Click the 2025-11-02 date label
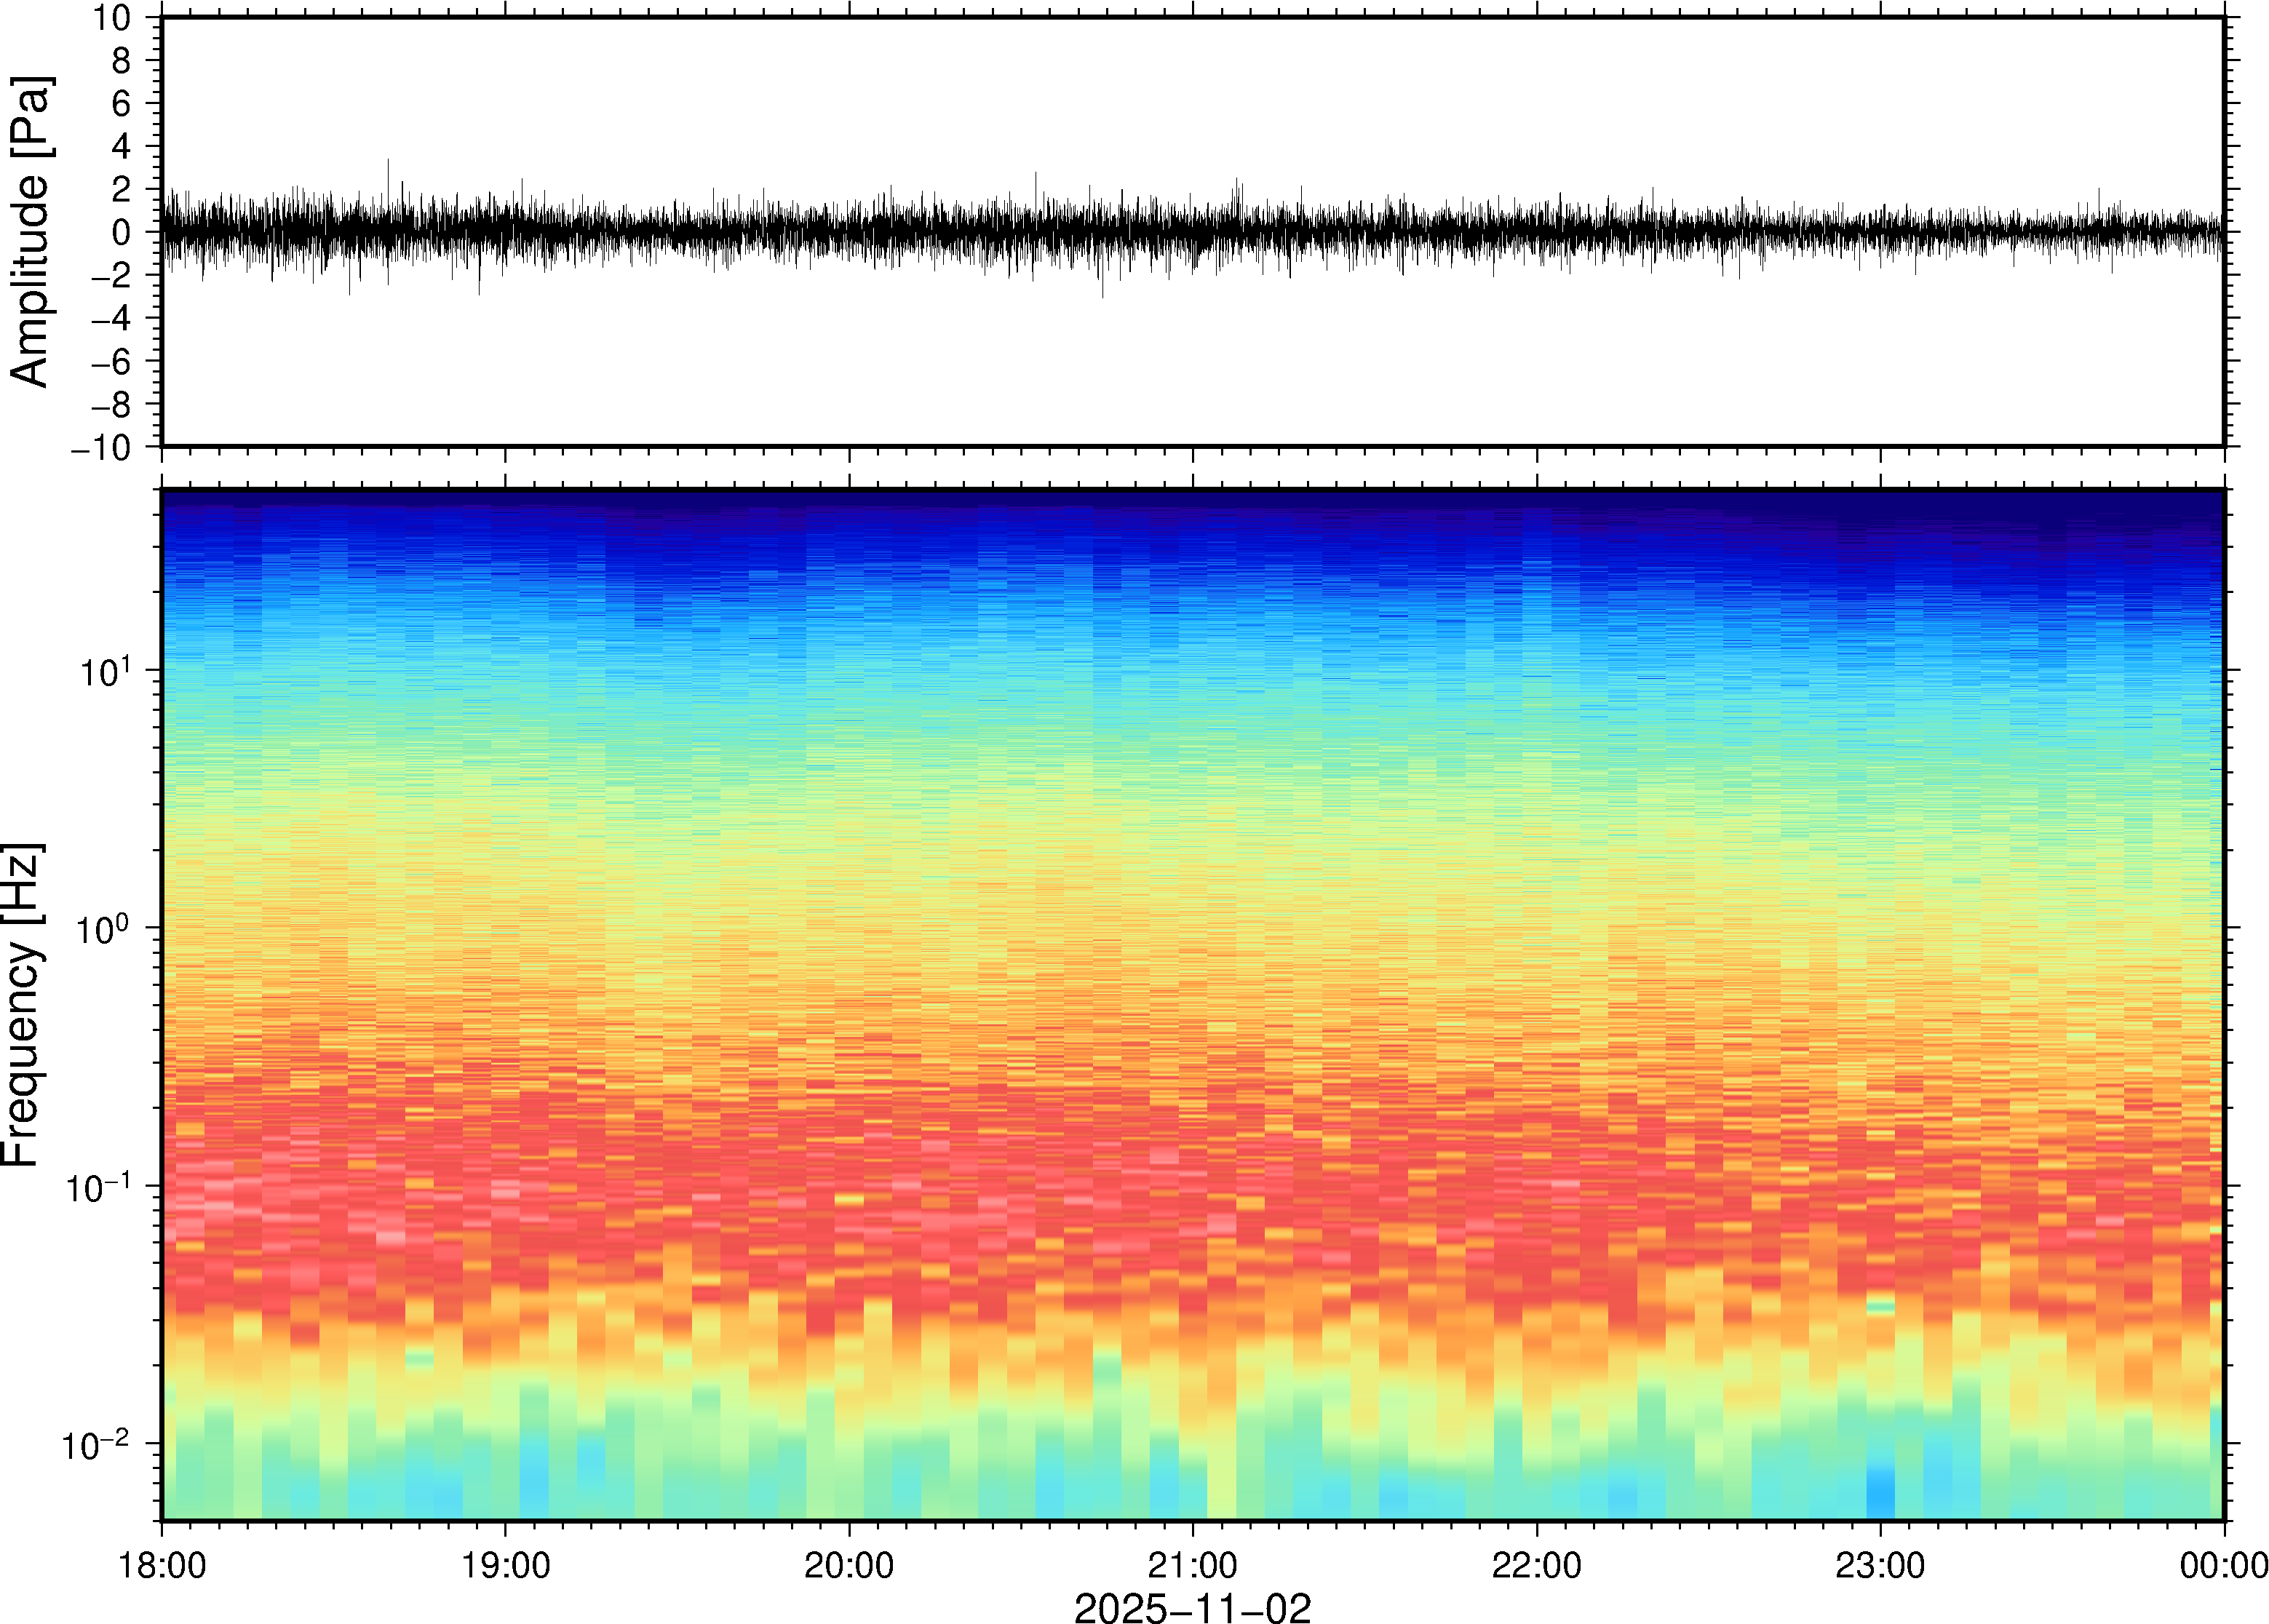Screen dimensions: 2269x1624 click(1192, 1607)
